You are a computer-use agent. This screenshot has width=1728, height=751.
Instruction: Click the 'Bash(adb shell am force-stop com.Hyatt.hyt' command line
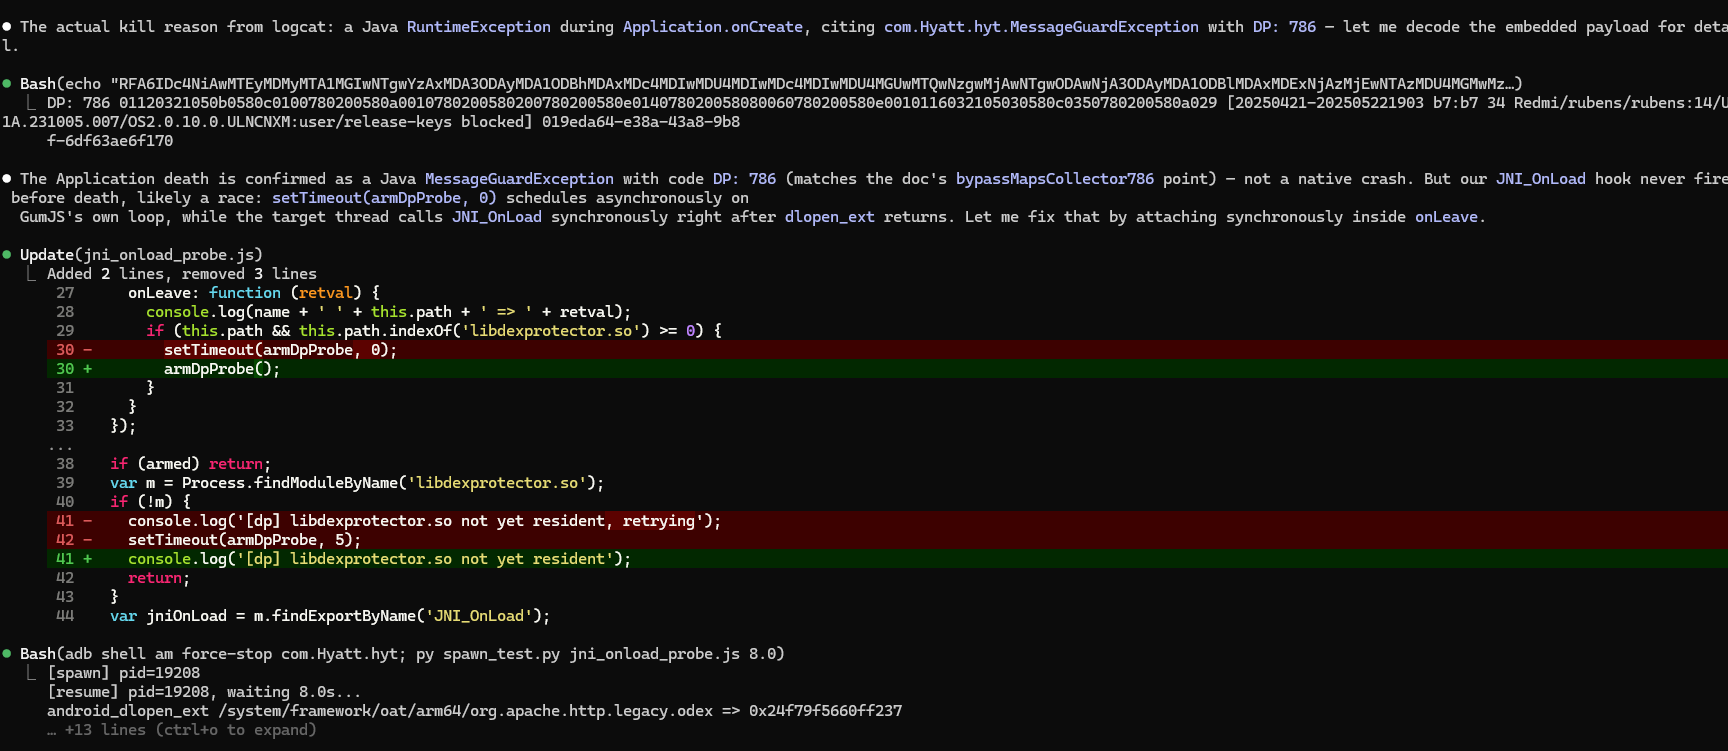402,654
